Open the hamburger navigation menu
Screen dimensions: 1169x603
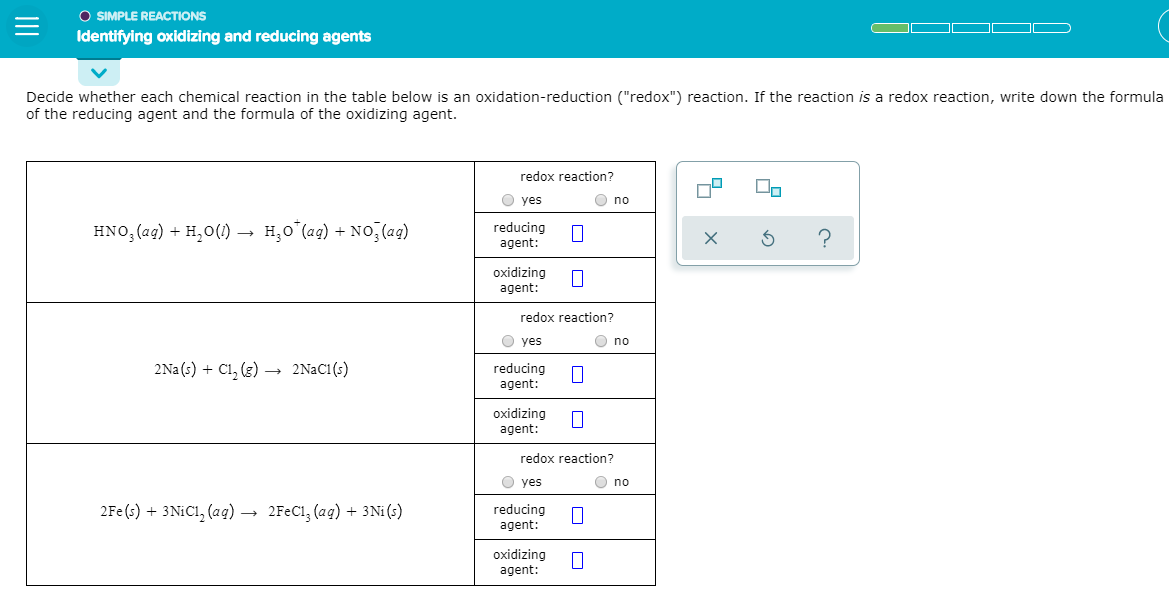[27, 25]
